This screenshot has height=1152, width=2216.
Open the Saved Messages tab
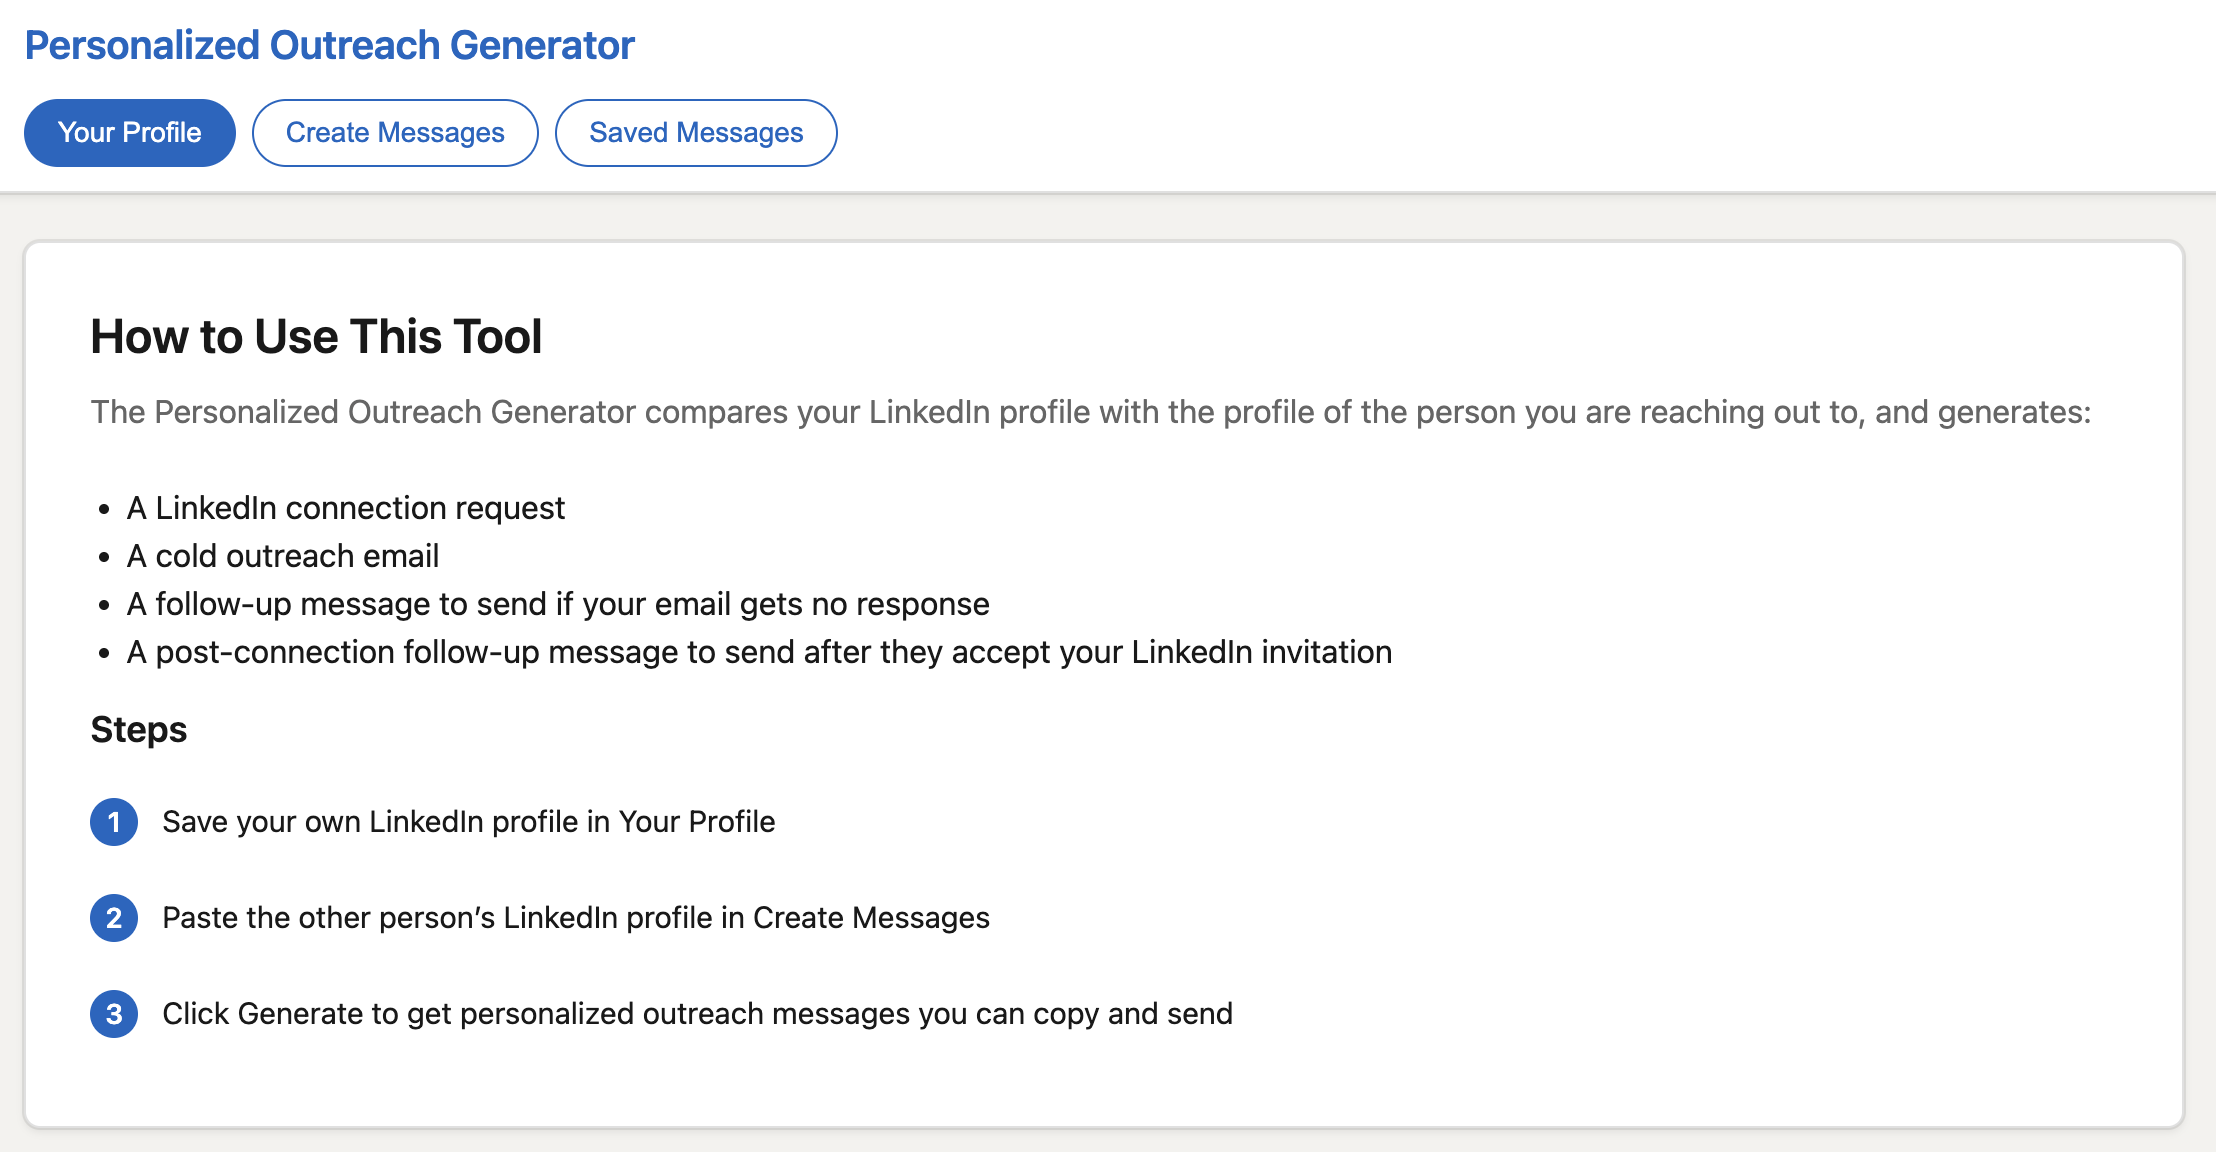[696, 132]
